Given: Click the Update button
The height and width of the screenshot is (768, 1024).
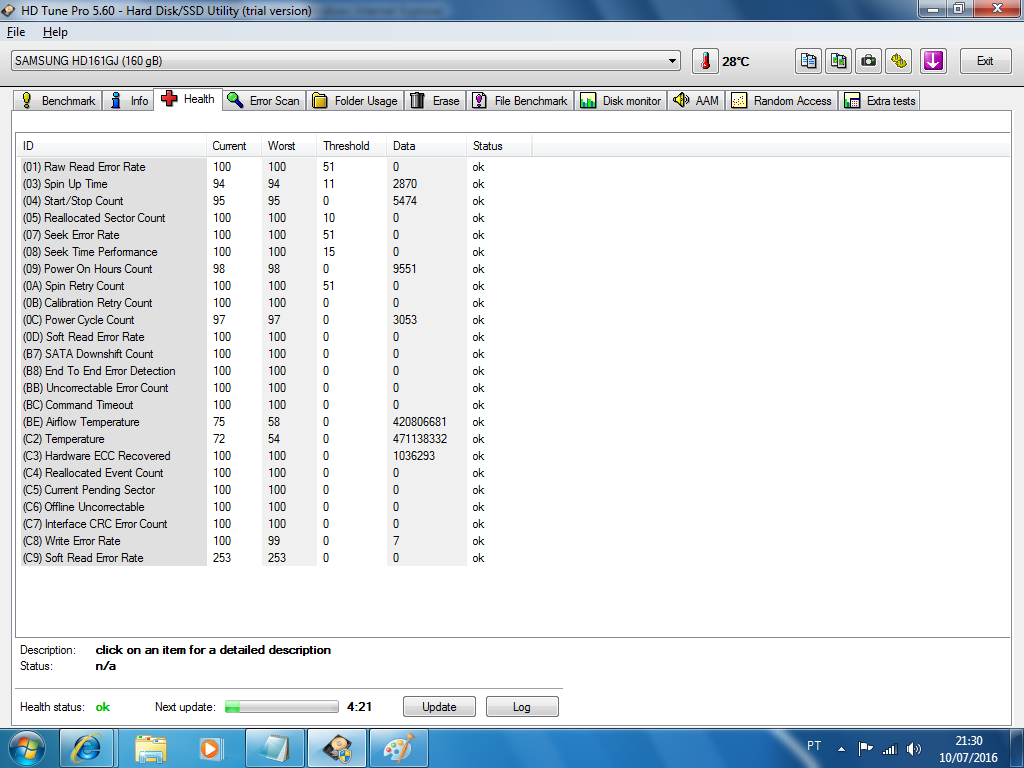Looking at the screenshot, I should coord(440,707).
